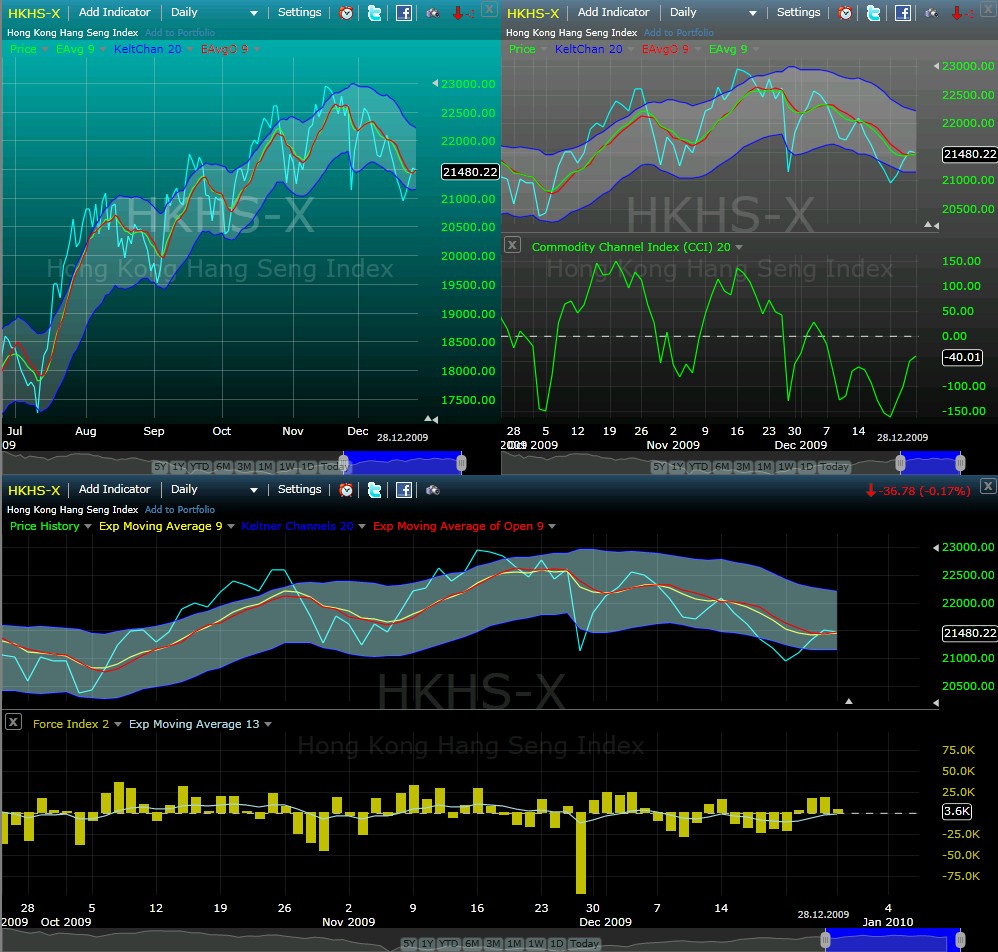
Task: Click HKHS-X symbol in top-right chart header
Action: tap(533, 13)
